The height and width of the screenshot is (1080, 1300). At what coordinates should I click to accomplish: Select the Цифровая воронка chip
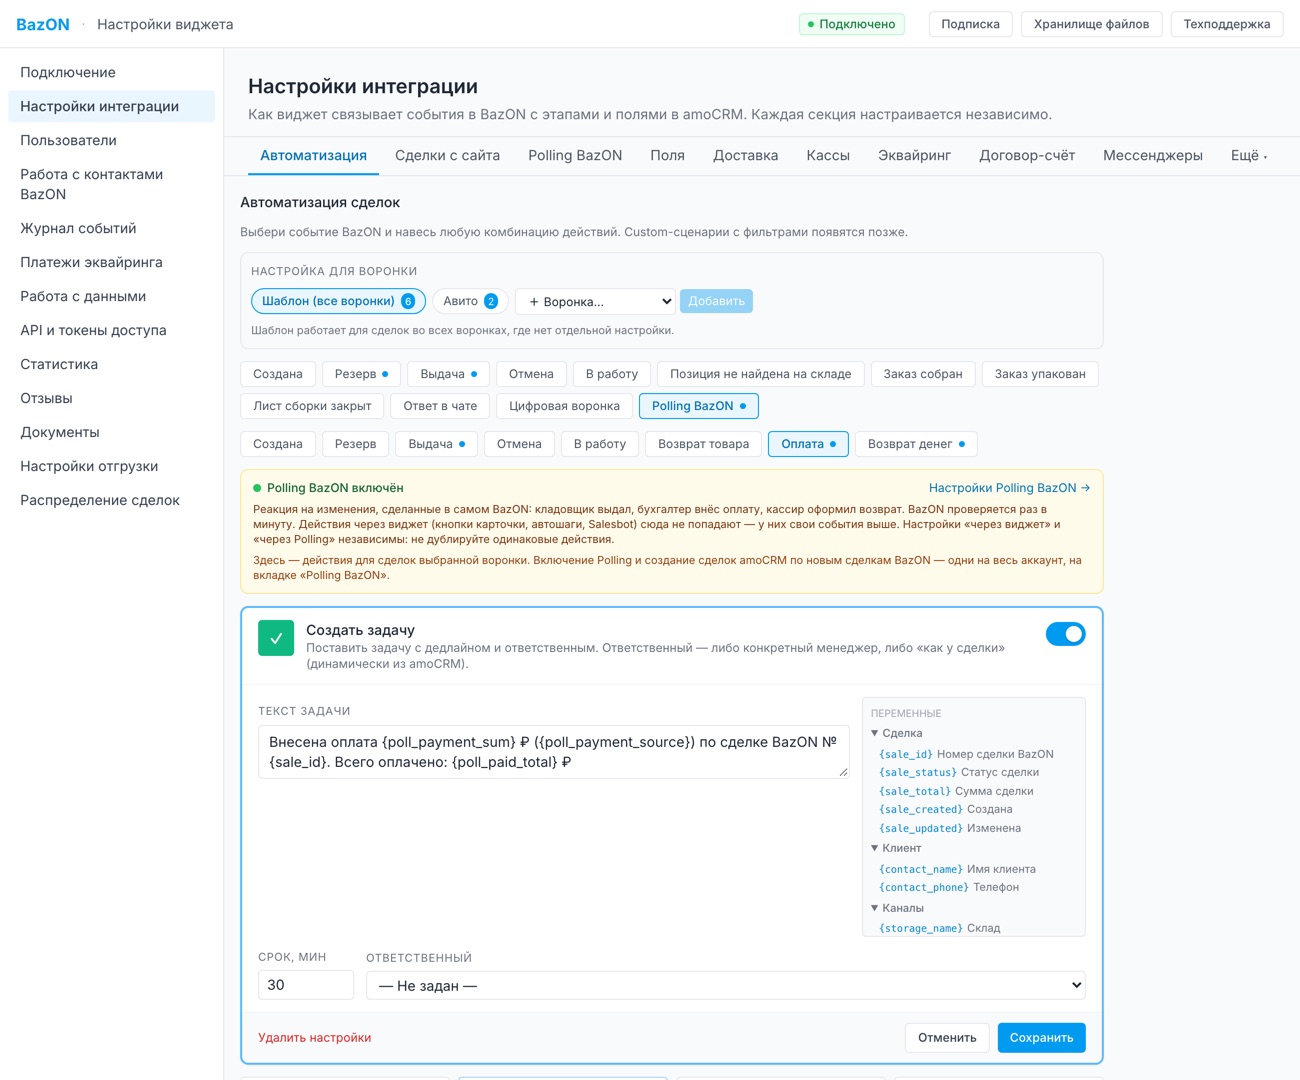click(564, 406)
